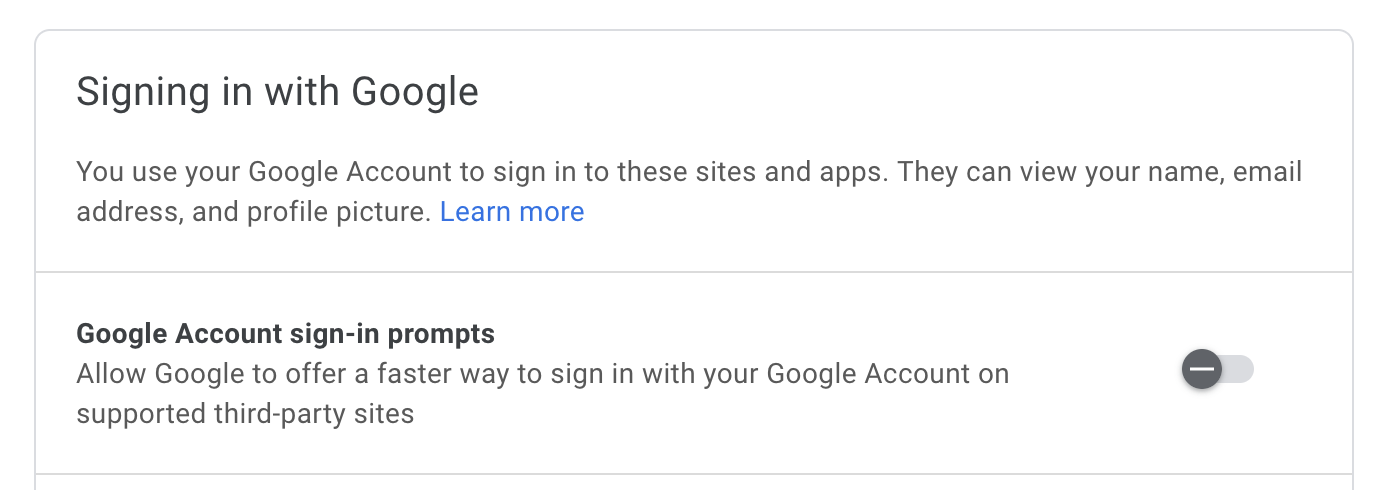Click the "Signing in with Google" heading
The image size is (1400, 490).
coord(277,92)
